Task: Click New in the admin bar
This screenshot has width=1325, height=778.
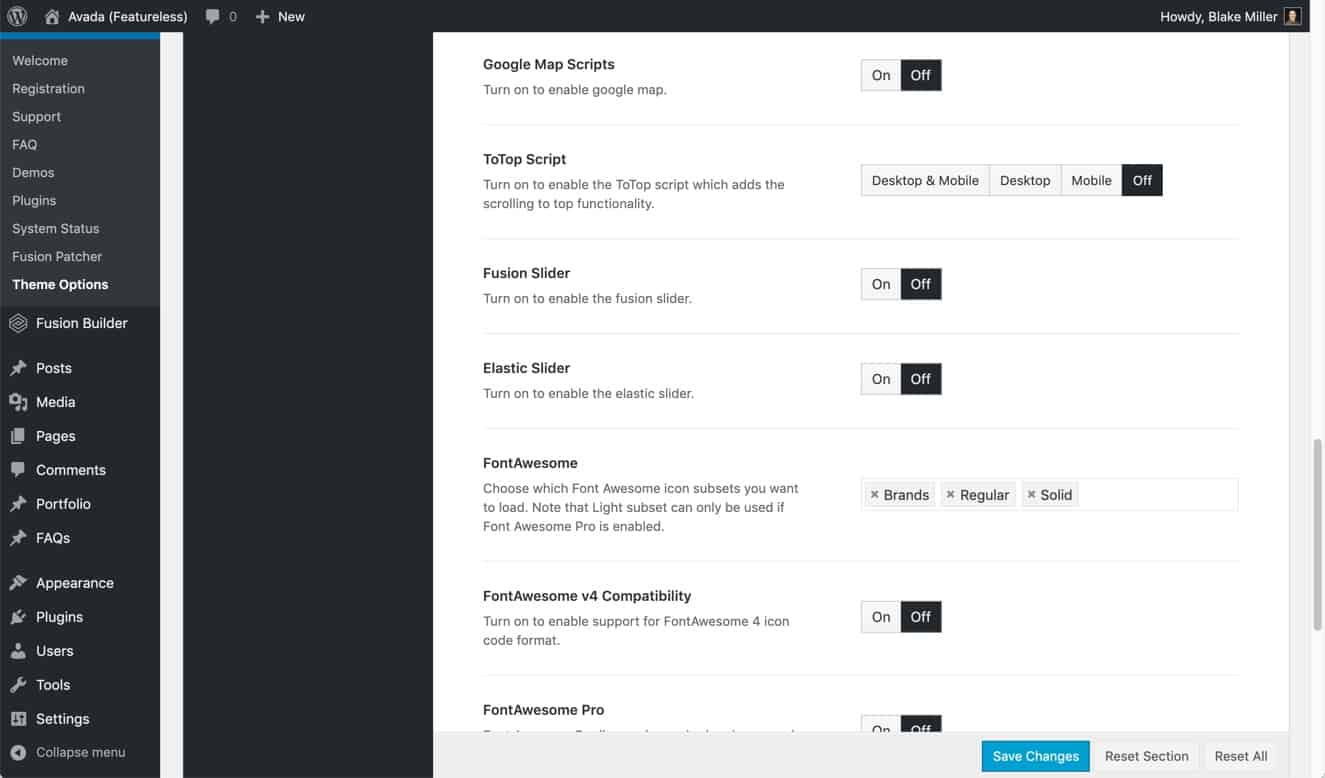Action: pyautogui.click(x=291, y=16)
